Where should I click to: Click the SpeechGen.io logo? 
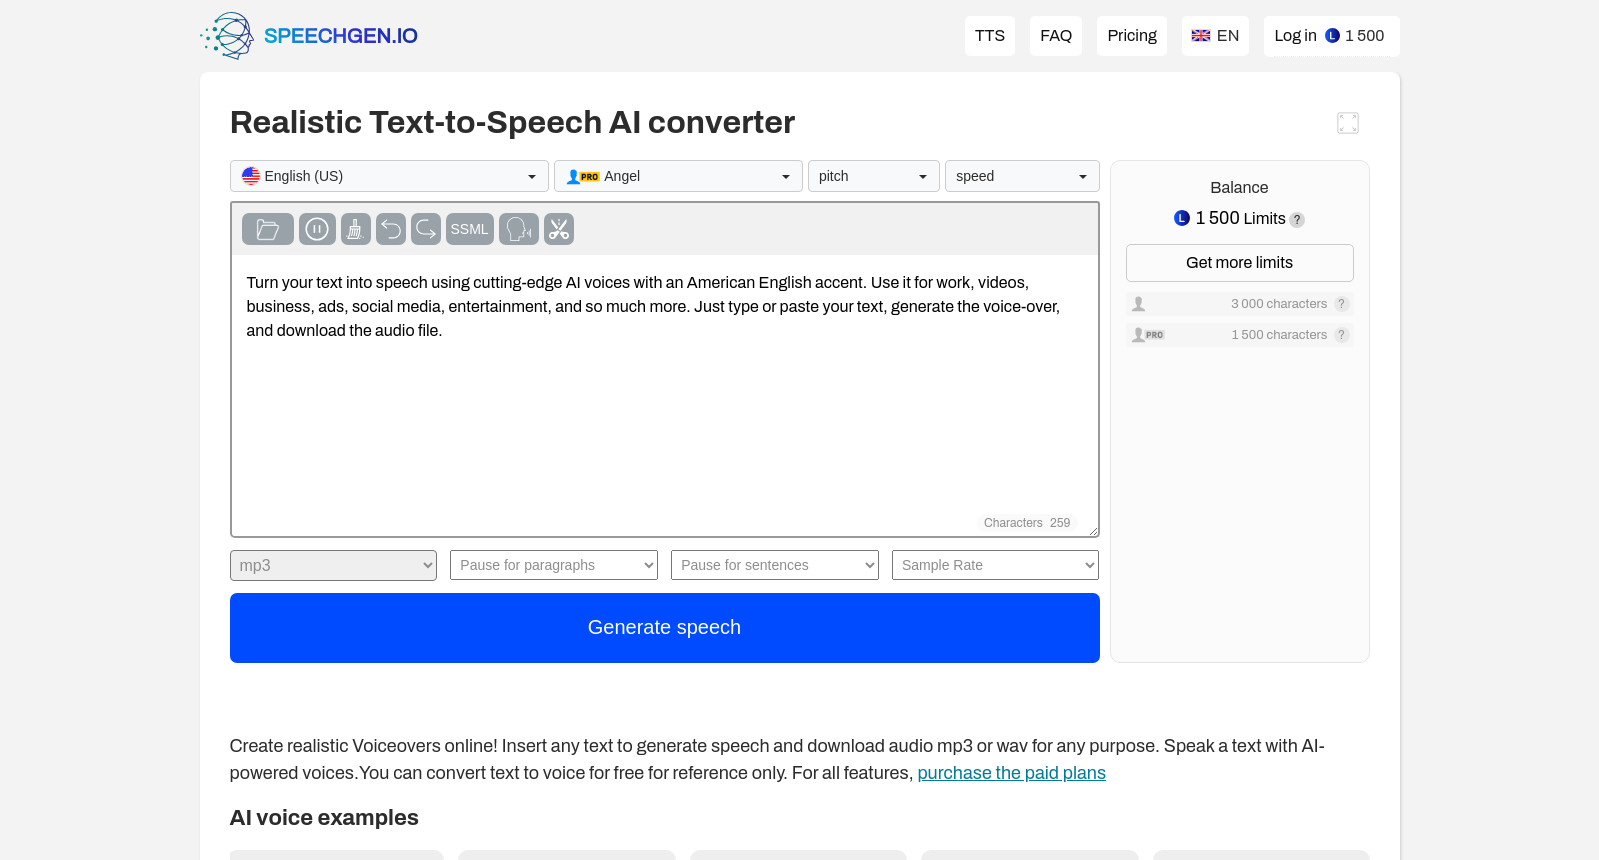tap(309, 36)
